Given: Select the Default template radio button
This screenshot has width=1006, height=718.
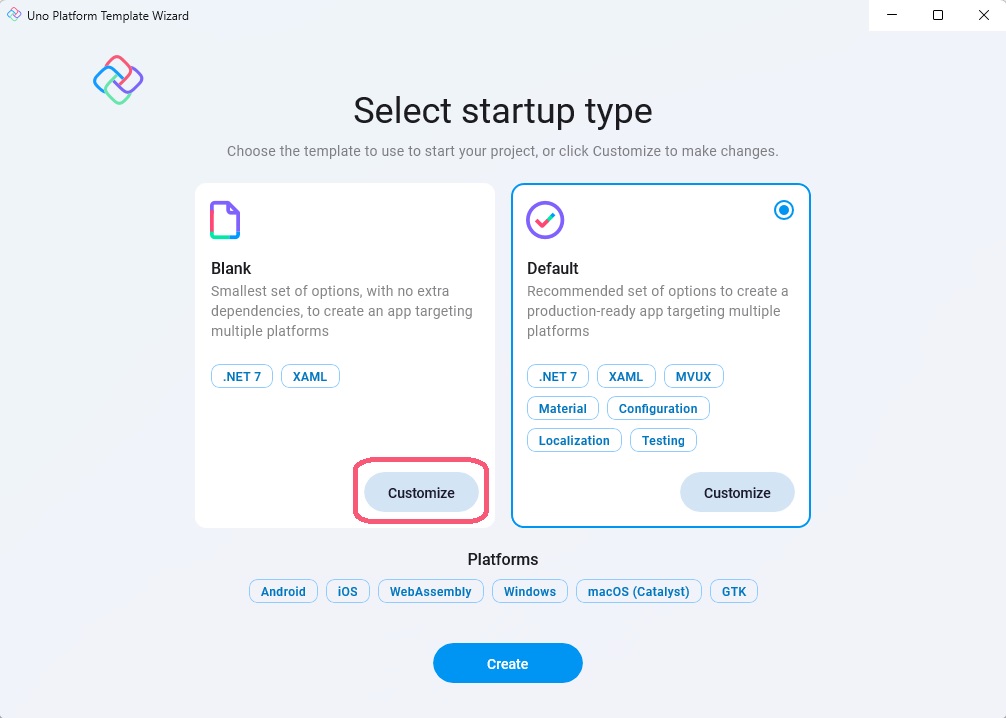Looking at the screenshot, I should (x=784, y=210).
